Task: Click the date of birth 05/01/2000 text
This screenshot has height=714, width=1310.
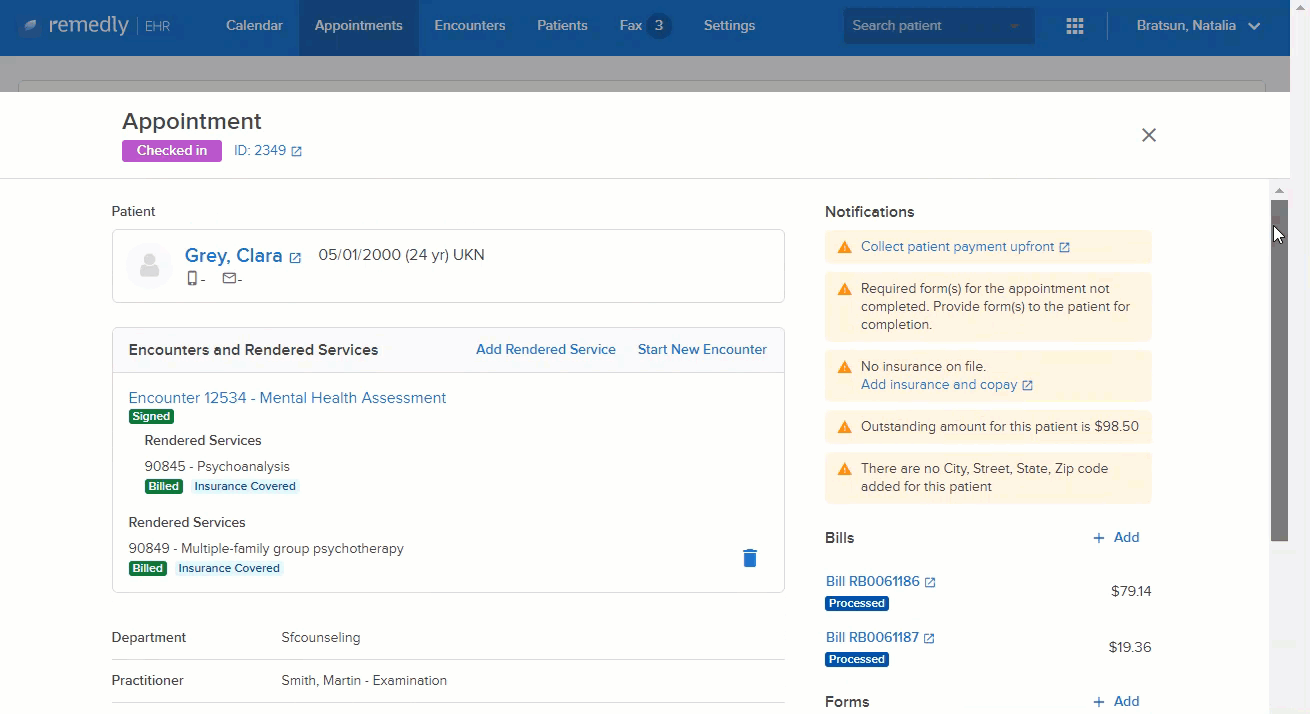Action: coord(360,255)
